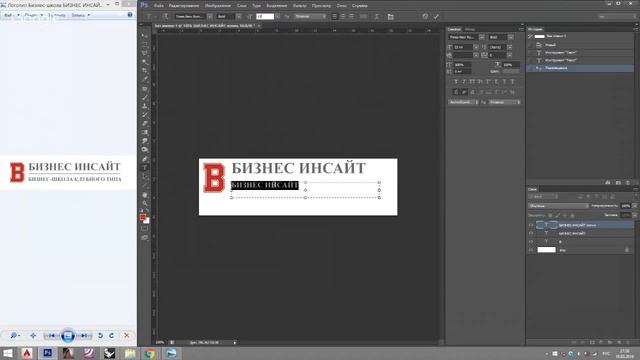Hide the selected top text layer
The height and width of the screenshot is (360, 640).
point(531,225)
